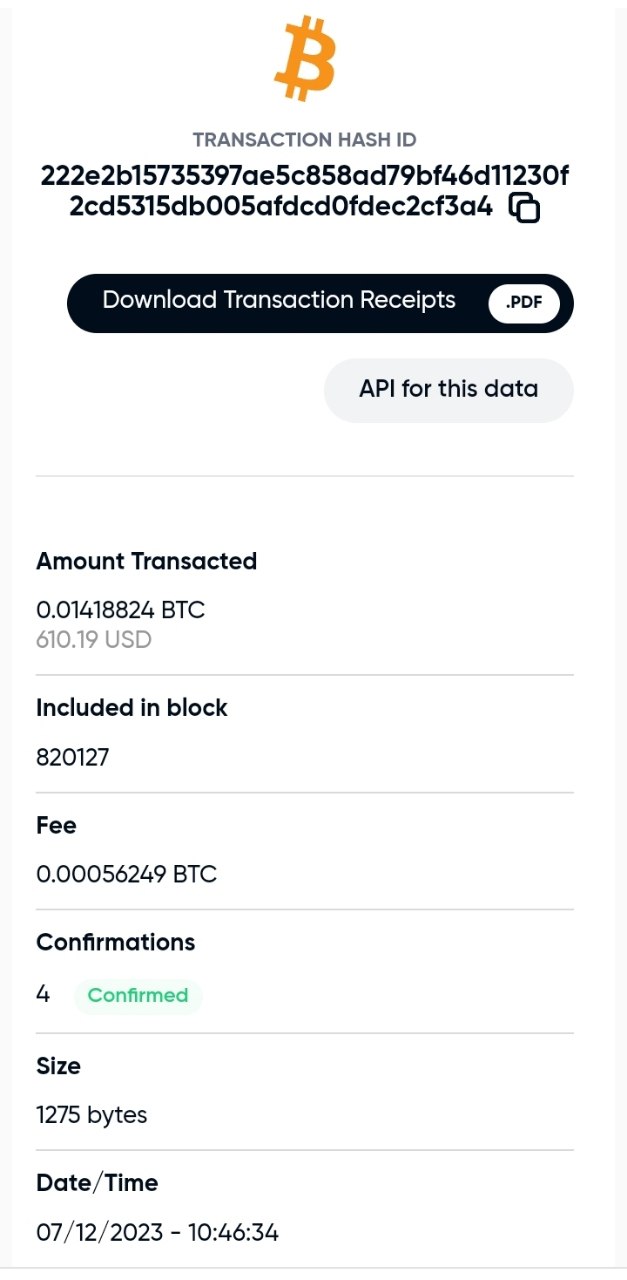Click the Confirmations heading

(116, 942)
